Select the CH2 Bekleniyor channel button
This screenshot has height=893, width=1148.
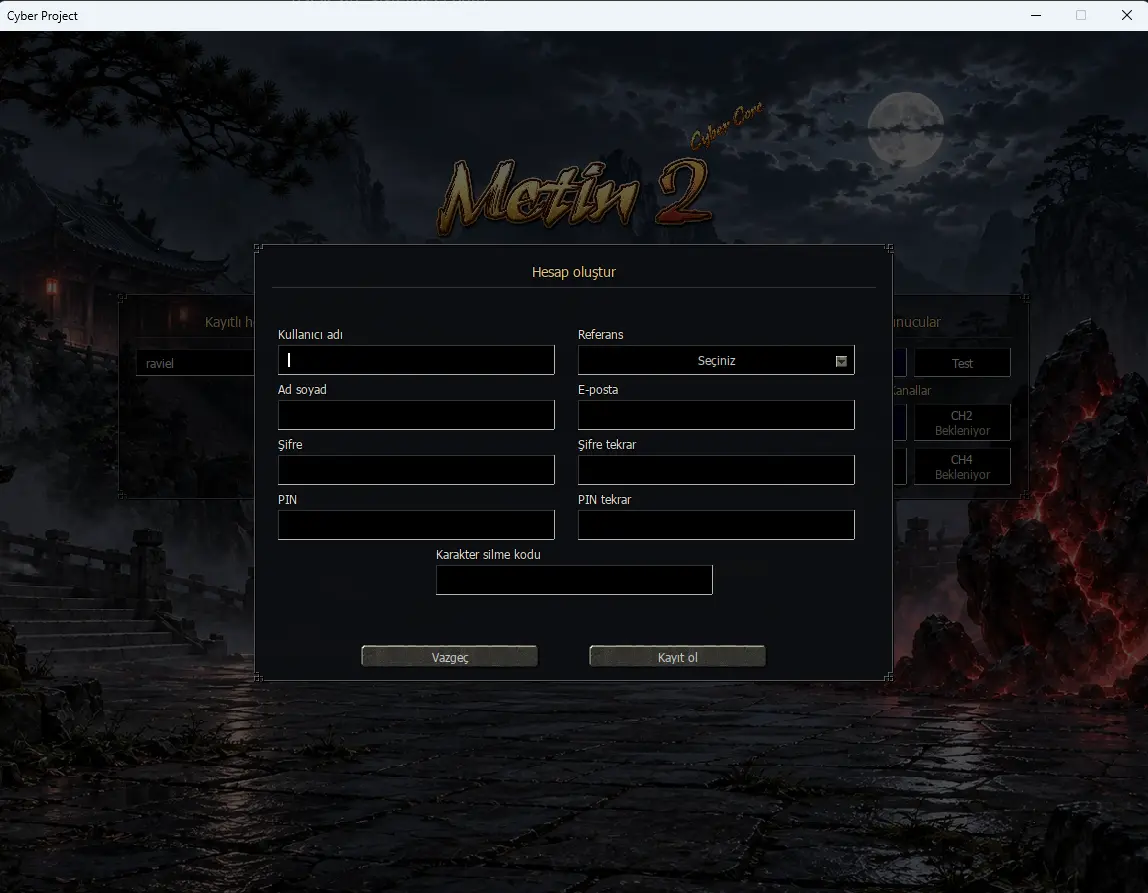pos(962,422)
